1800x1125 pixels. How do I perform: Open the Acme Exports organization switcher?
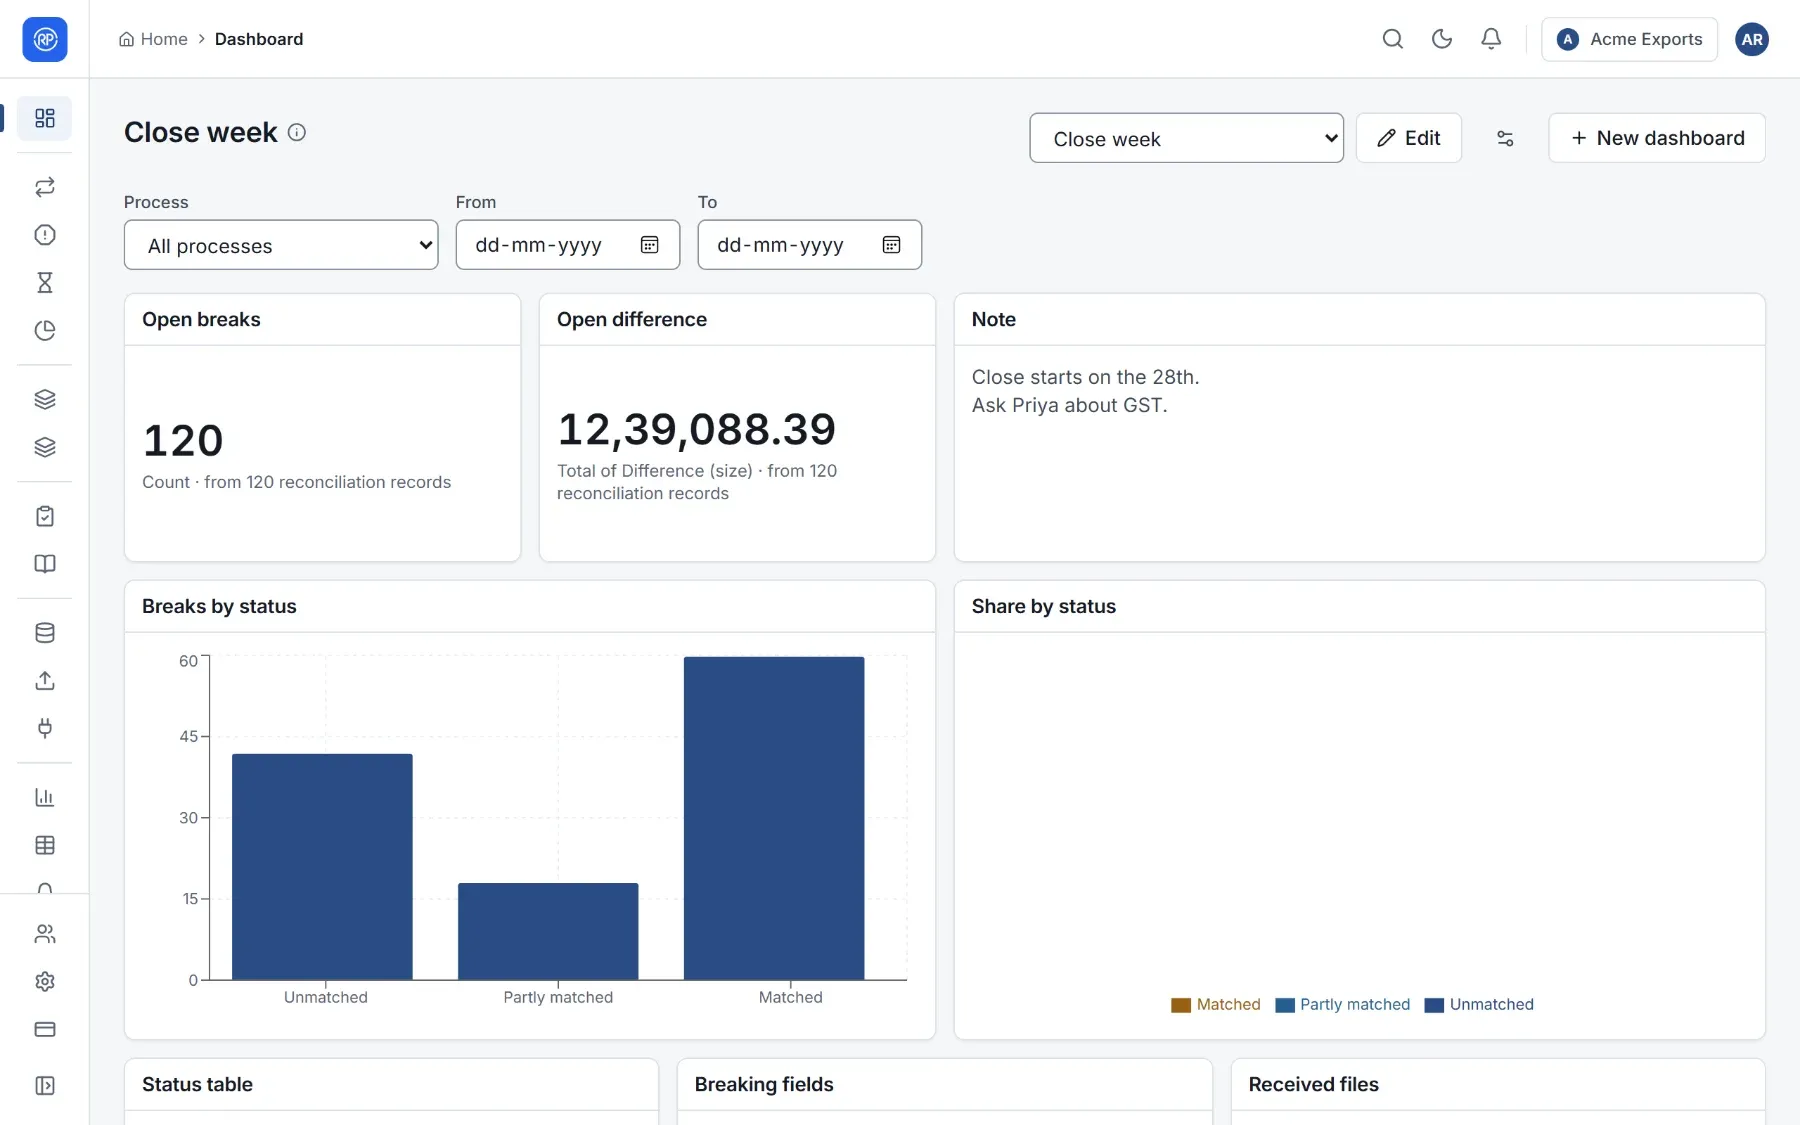coord(1629,39)
